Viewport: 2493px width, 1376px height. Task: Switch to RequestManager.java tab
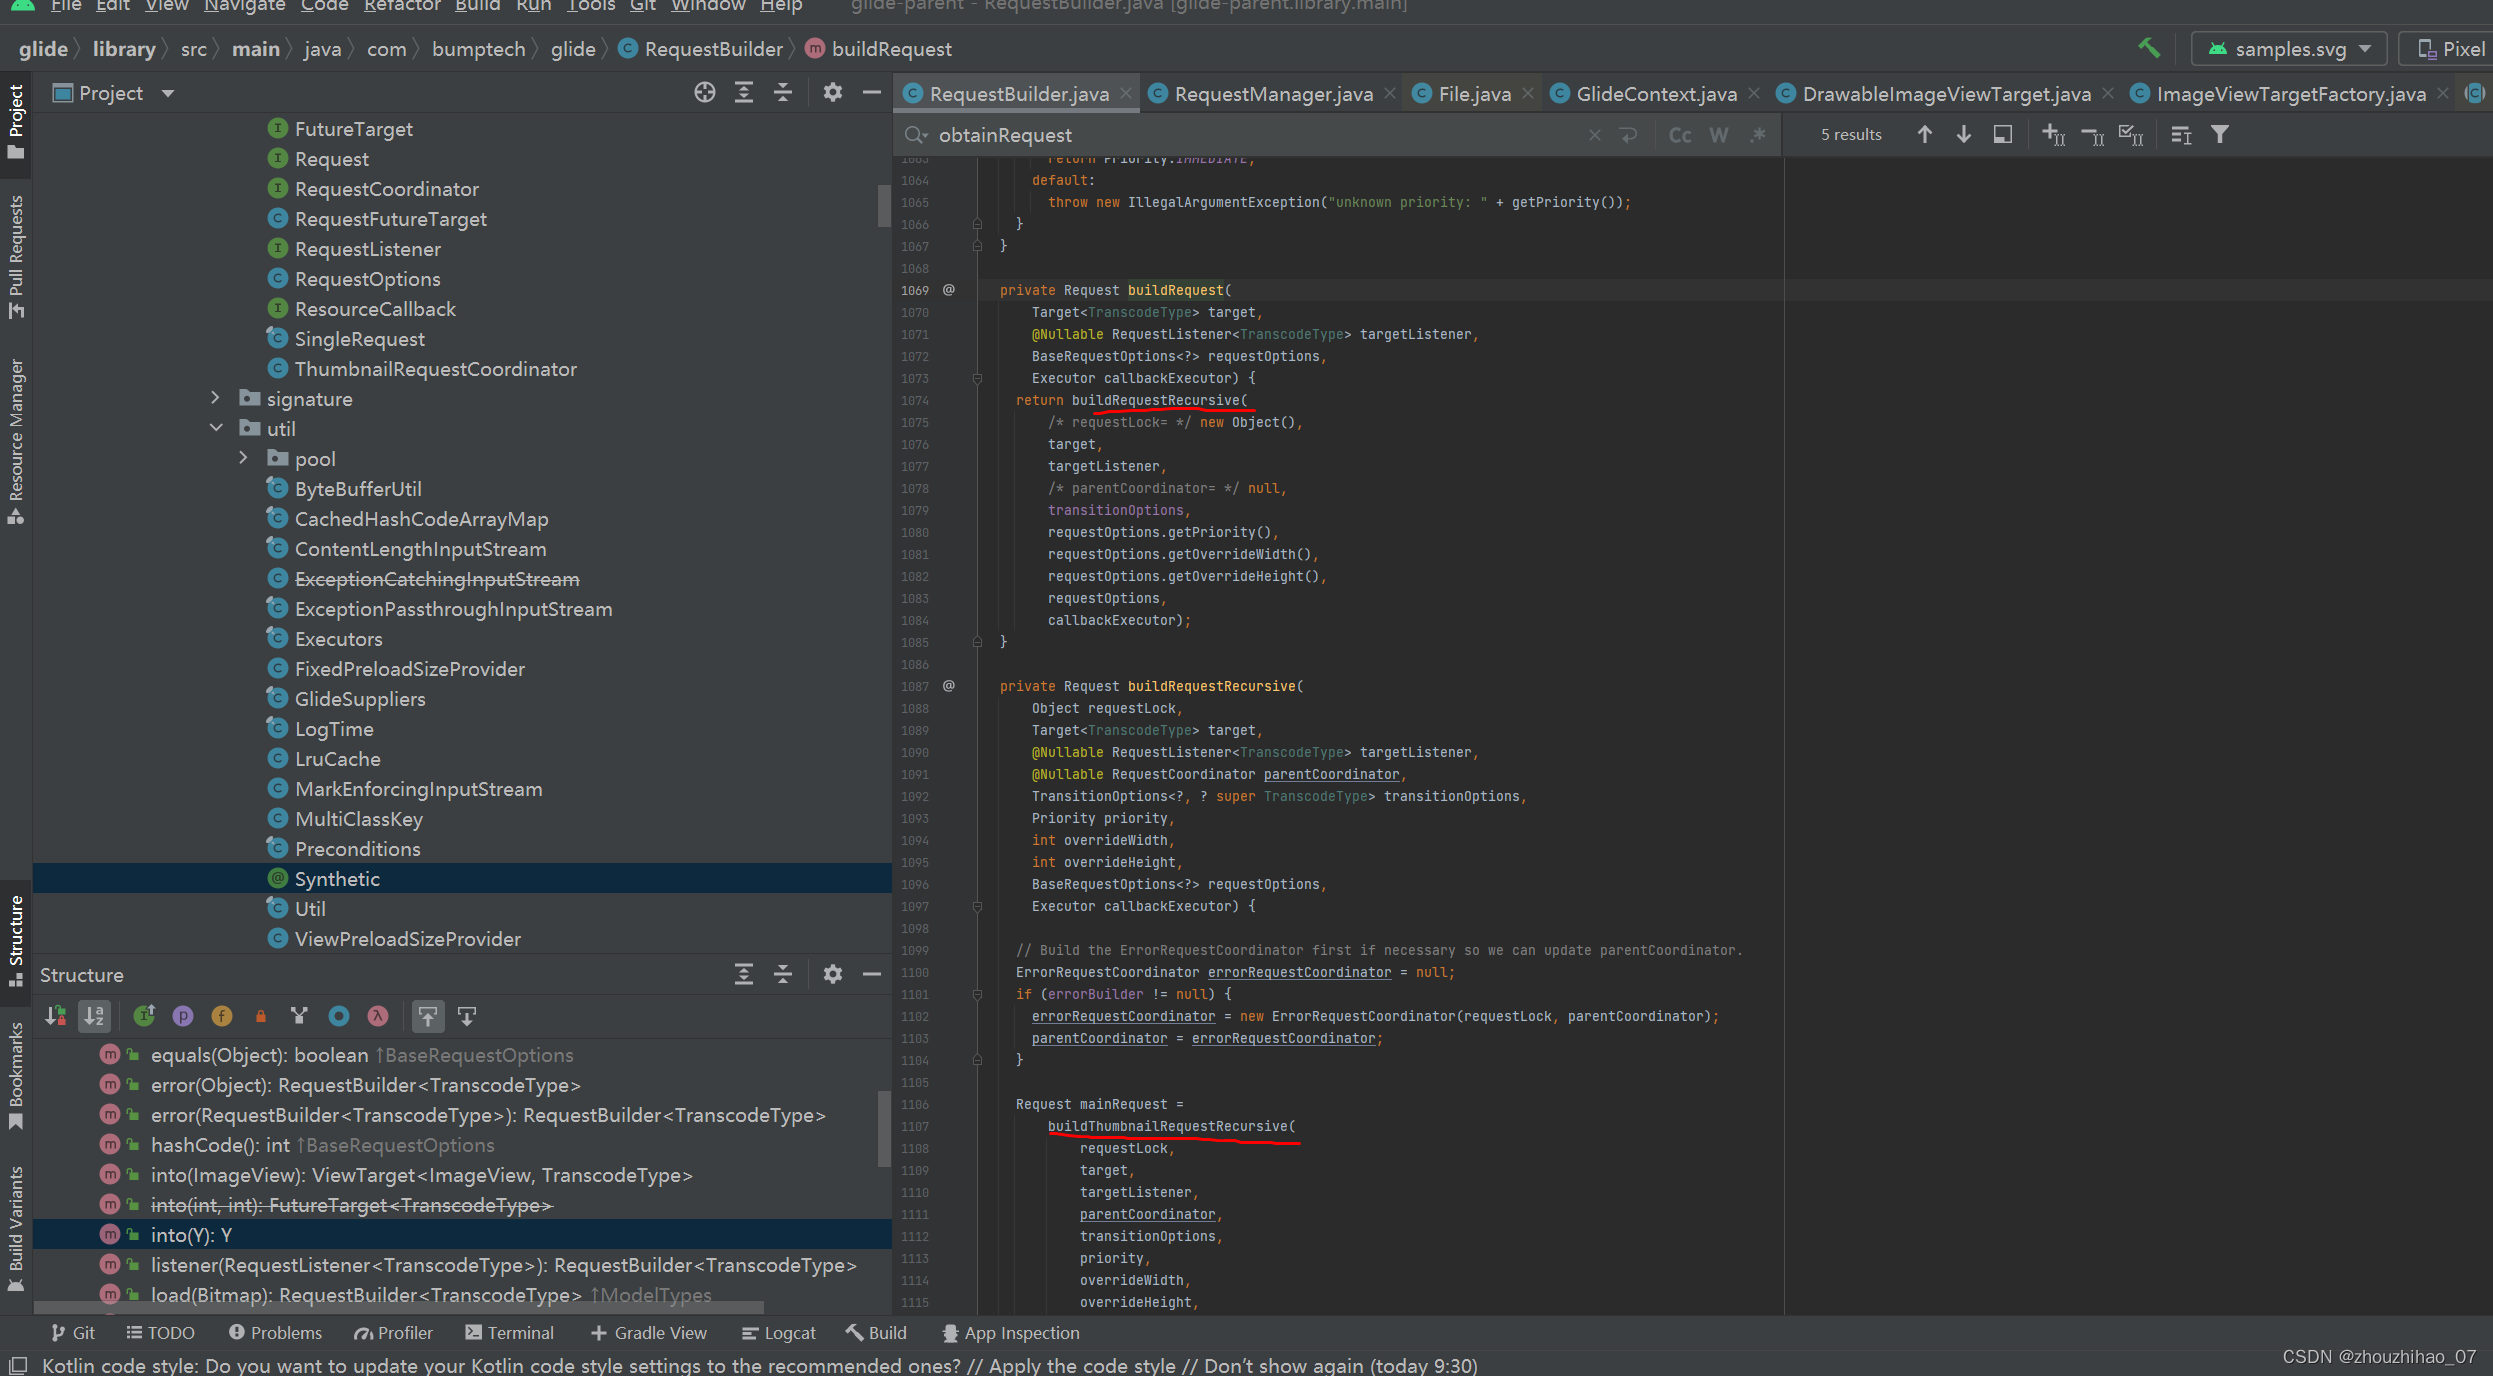1271,94
